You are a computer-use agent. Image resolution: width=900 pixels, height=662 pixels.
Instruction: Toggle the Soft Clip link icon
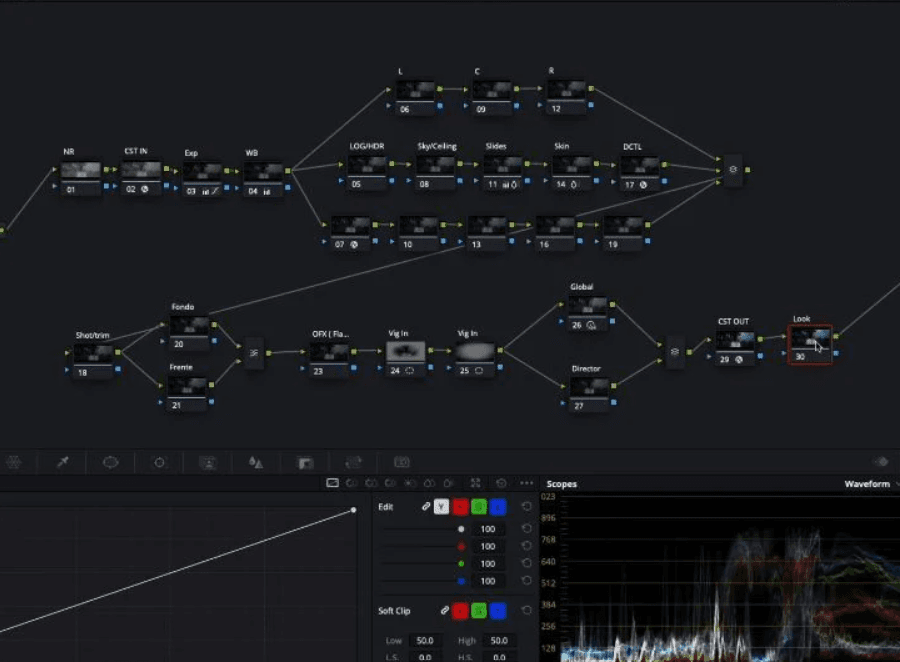coord(444,610)
